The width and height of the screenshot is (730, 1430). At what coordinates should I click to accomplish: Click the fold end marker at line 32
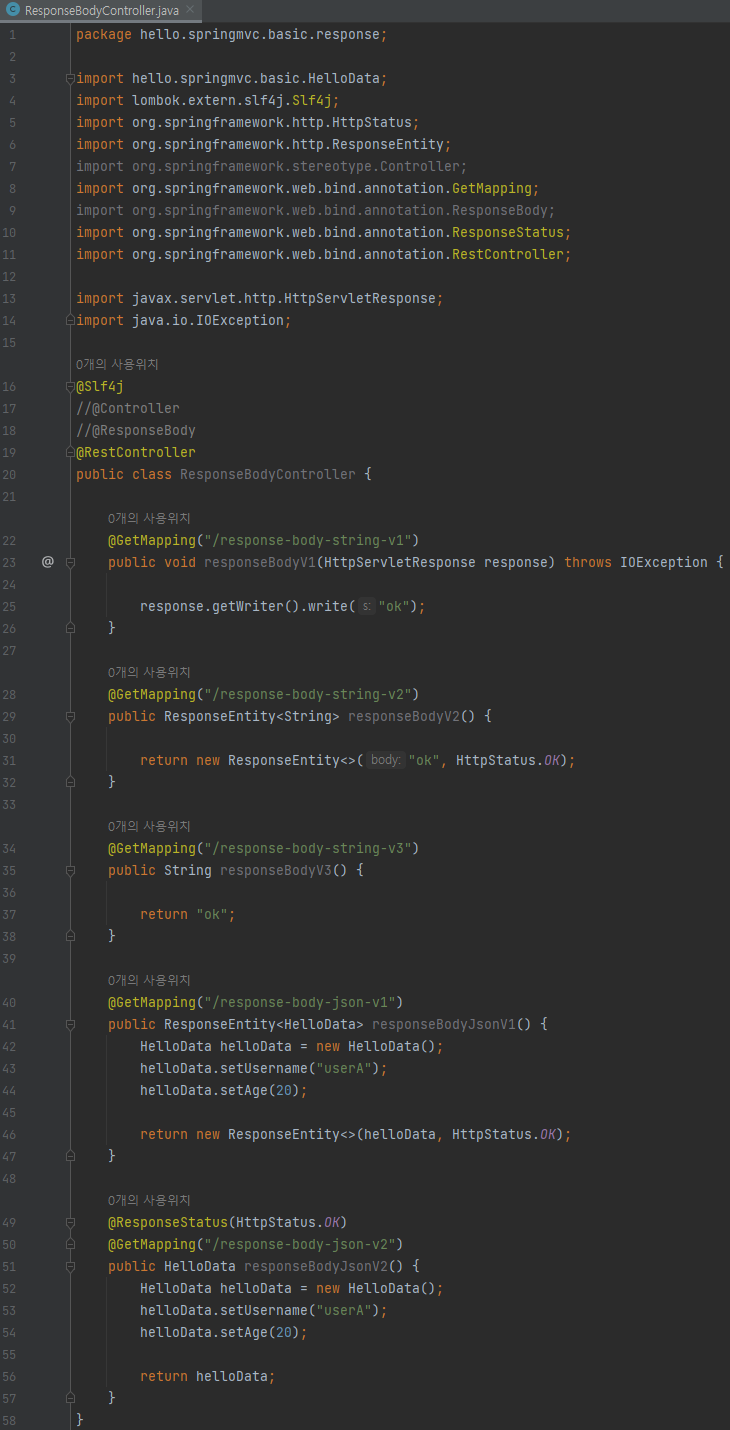[x=70, y=782]
